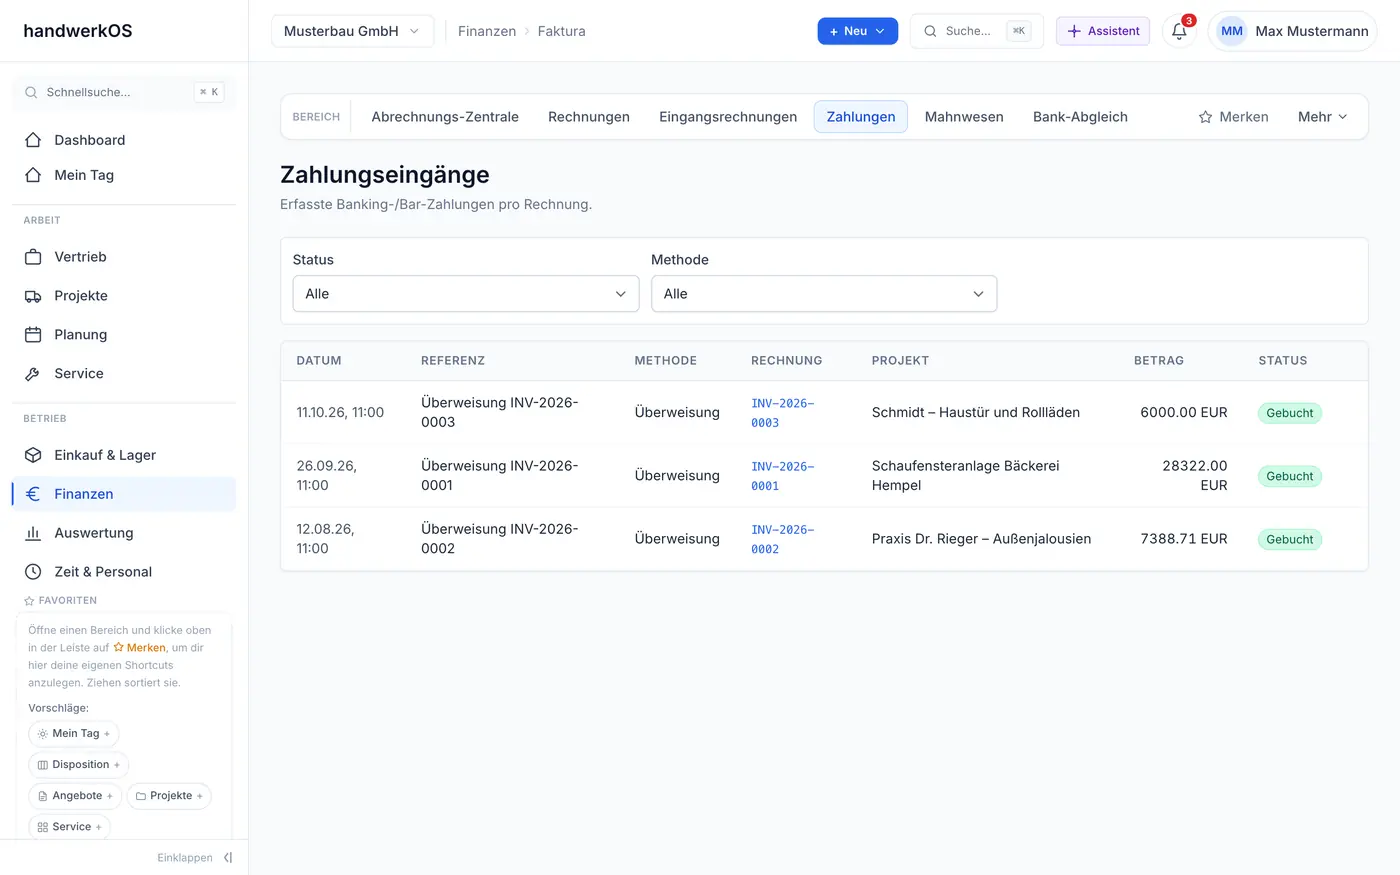The height and width of the screenshot is (875, 1400).
Task: Switch to the Abrechnungs-Zentrale tab
Action: tap(445, 117)
